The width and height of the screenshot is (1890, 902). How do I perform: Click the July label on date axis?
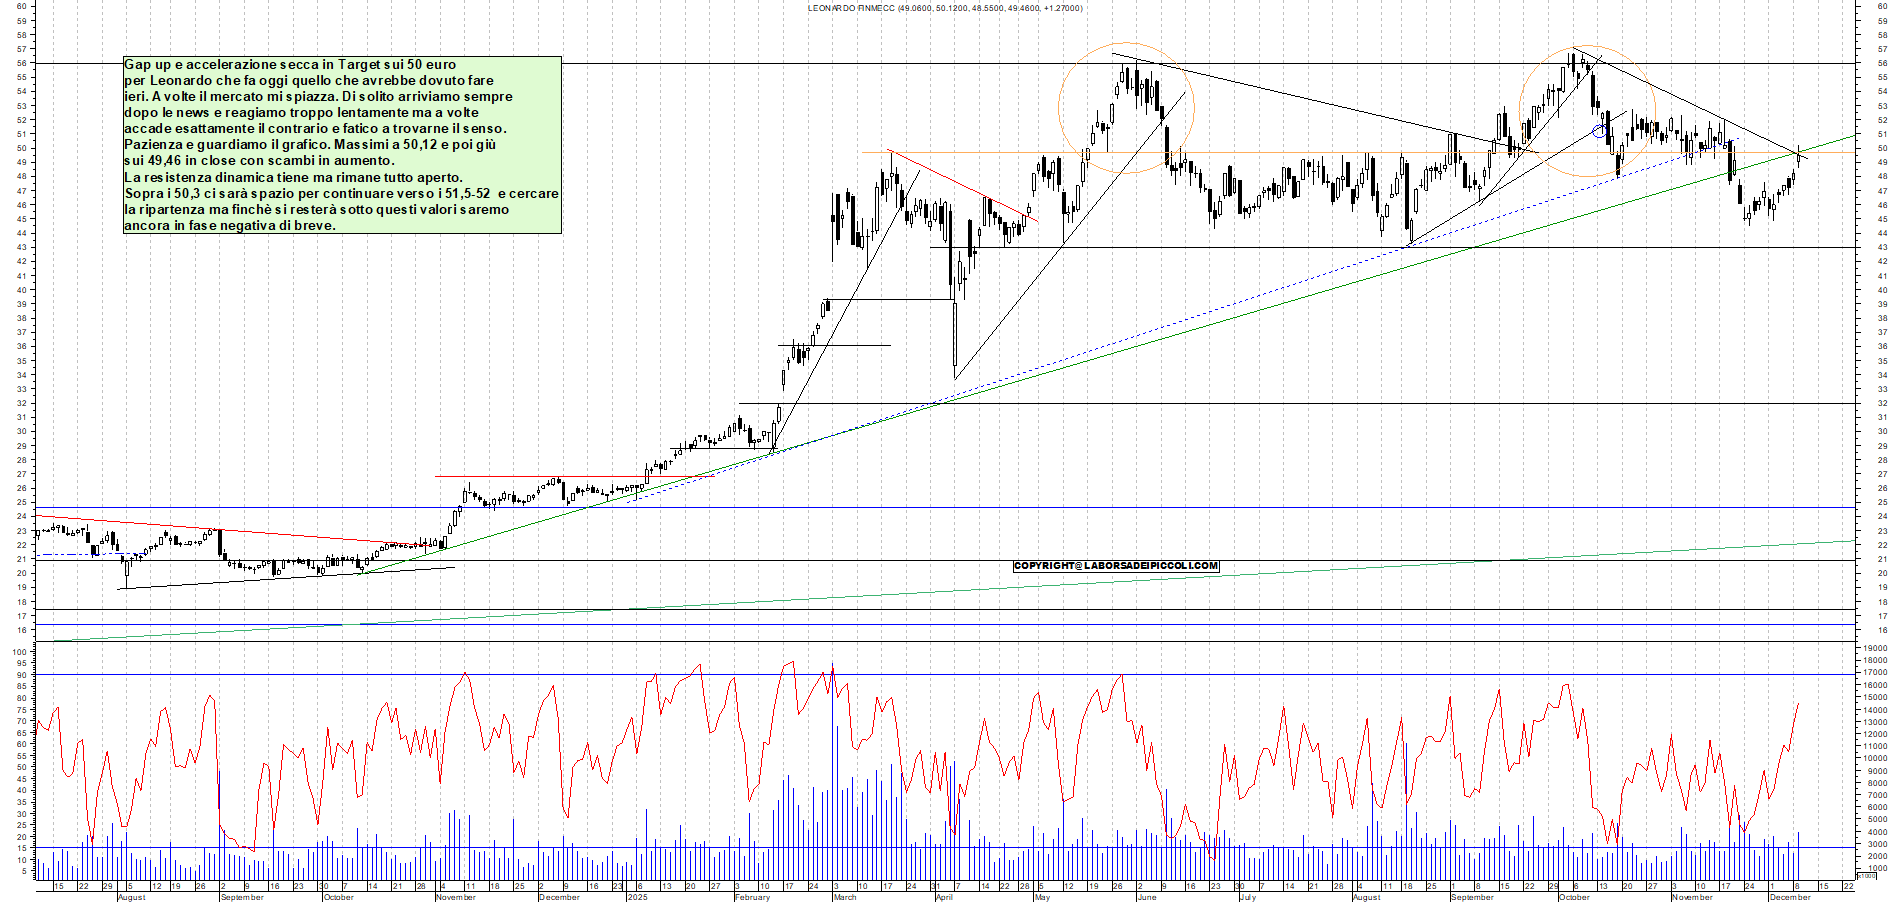click(1247, 897)
